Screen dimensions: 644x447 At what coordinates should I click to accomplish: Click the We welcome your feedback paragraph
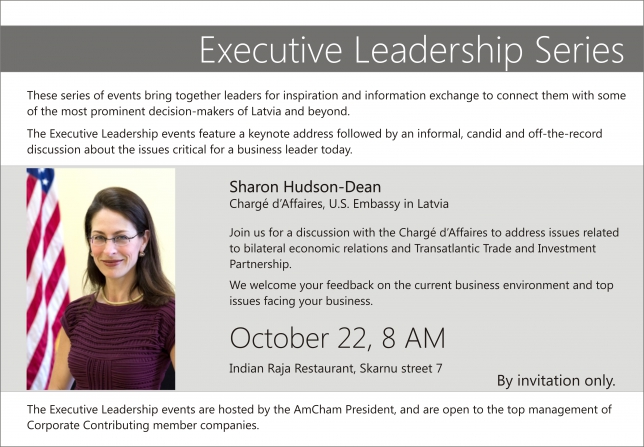pyautogui.click(x=421, y=293)
